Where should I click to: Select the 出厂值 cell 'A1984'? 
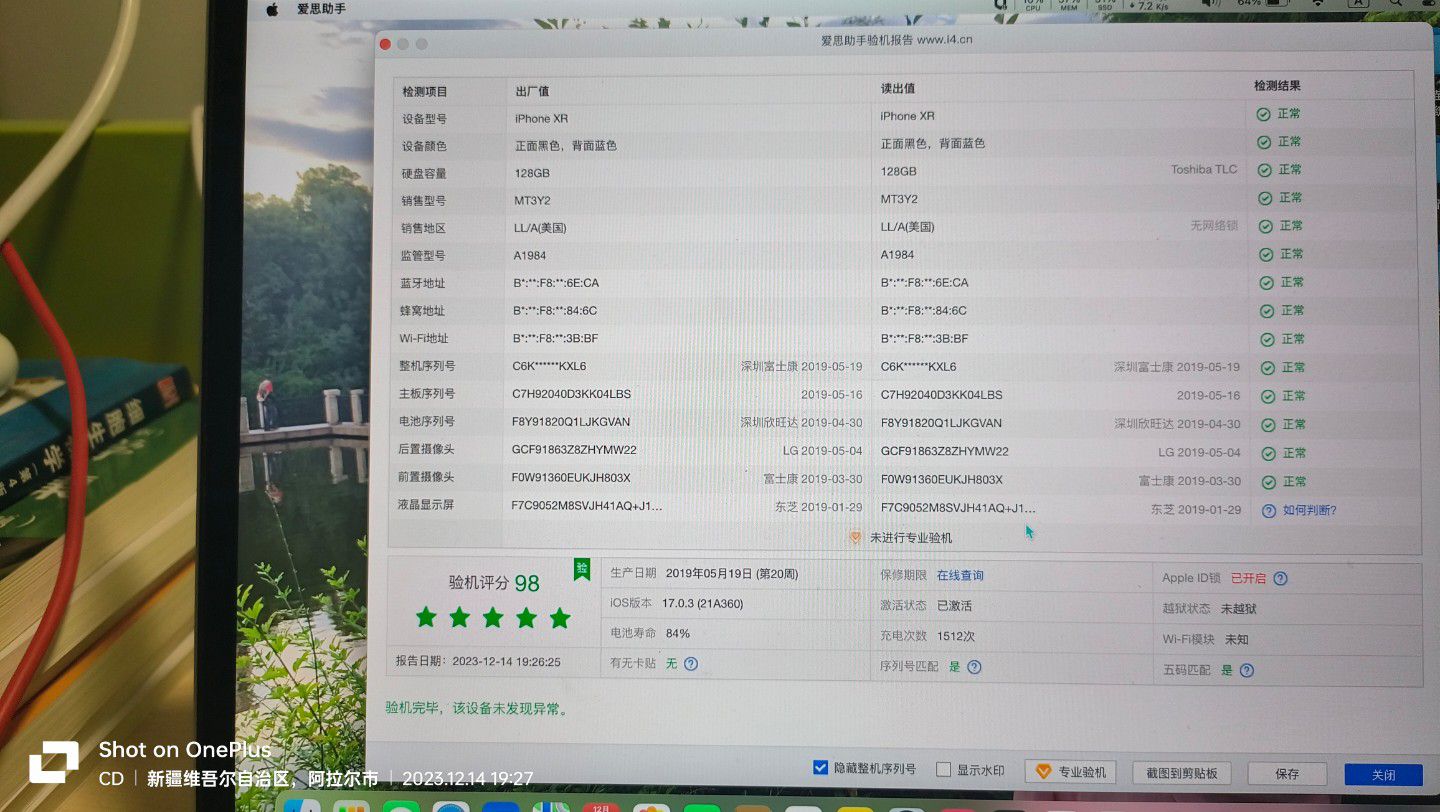tap(531, 255)
